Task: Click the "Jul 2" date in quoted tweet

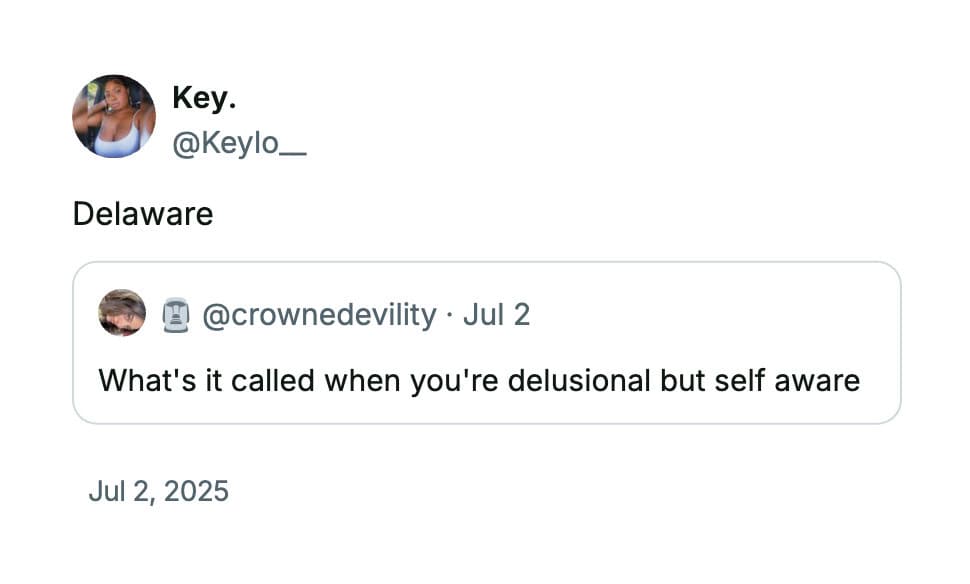Action: click(x=496, y=314)
